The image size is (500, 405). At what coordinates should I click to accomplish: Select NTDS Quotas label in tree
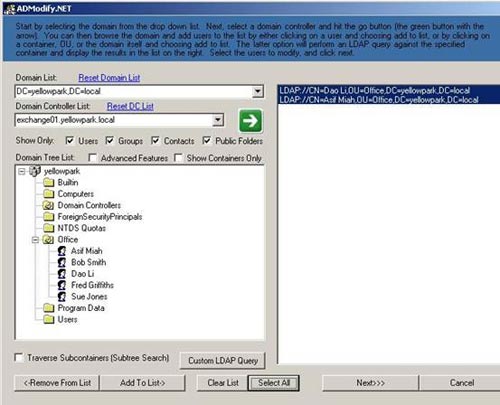[82, 228]
